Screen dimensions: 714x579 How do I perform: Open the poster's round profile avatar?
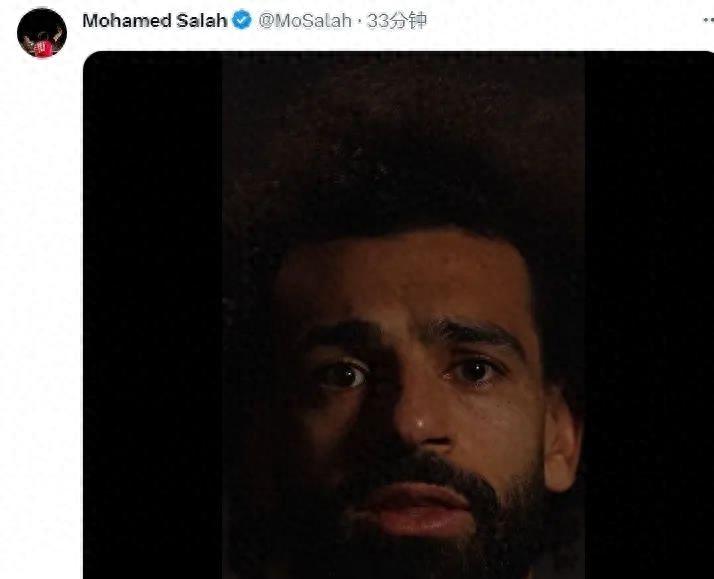click(x=41, y=34)
